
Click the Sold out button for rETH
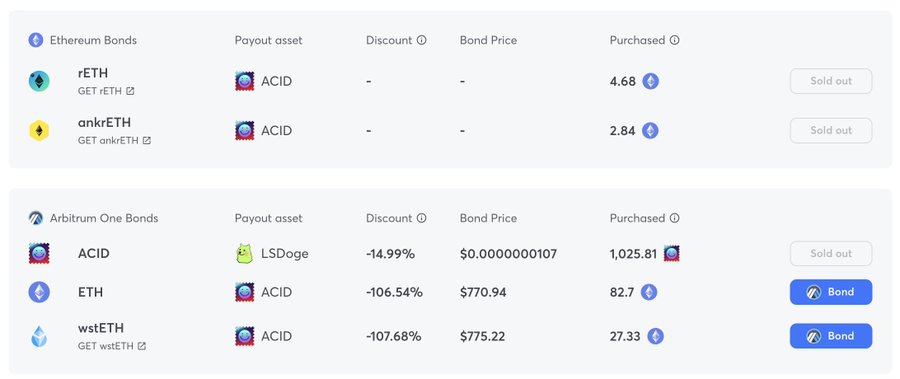(x=831, y=81)
